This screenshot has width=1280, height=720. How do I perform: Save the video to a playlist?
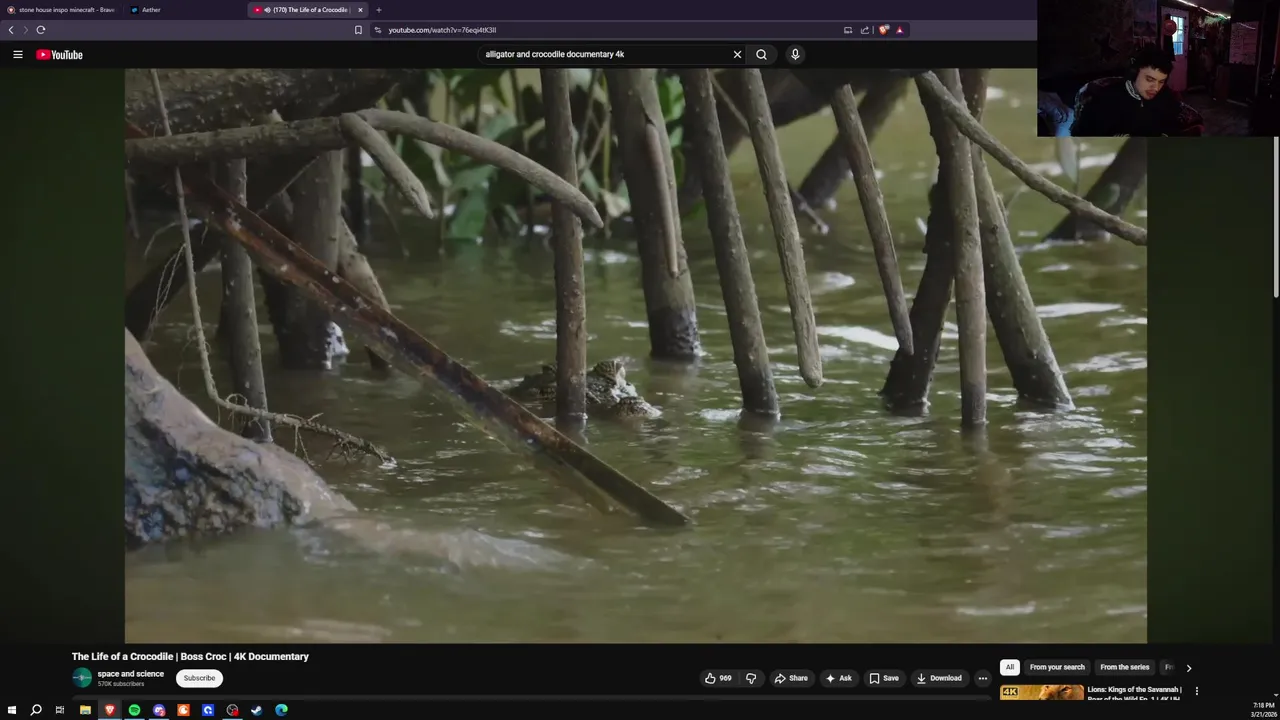(884, 678)
